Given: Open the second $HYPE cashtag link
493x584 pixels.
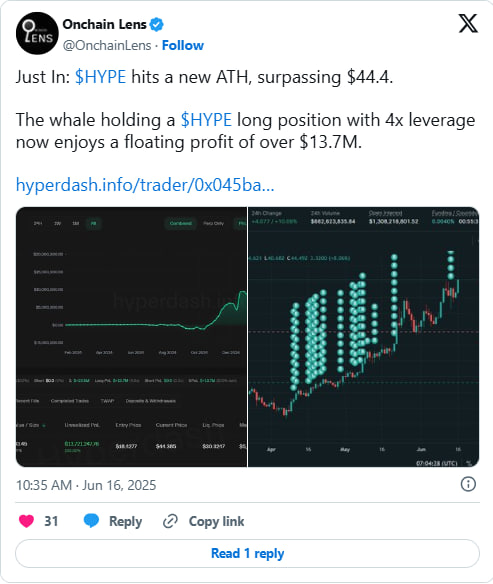Looking at the screenshot, I should coord(206,120).
